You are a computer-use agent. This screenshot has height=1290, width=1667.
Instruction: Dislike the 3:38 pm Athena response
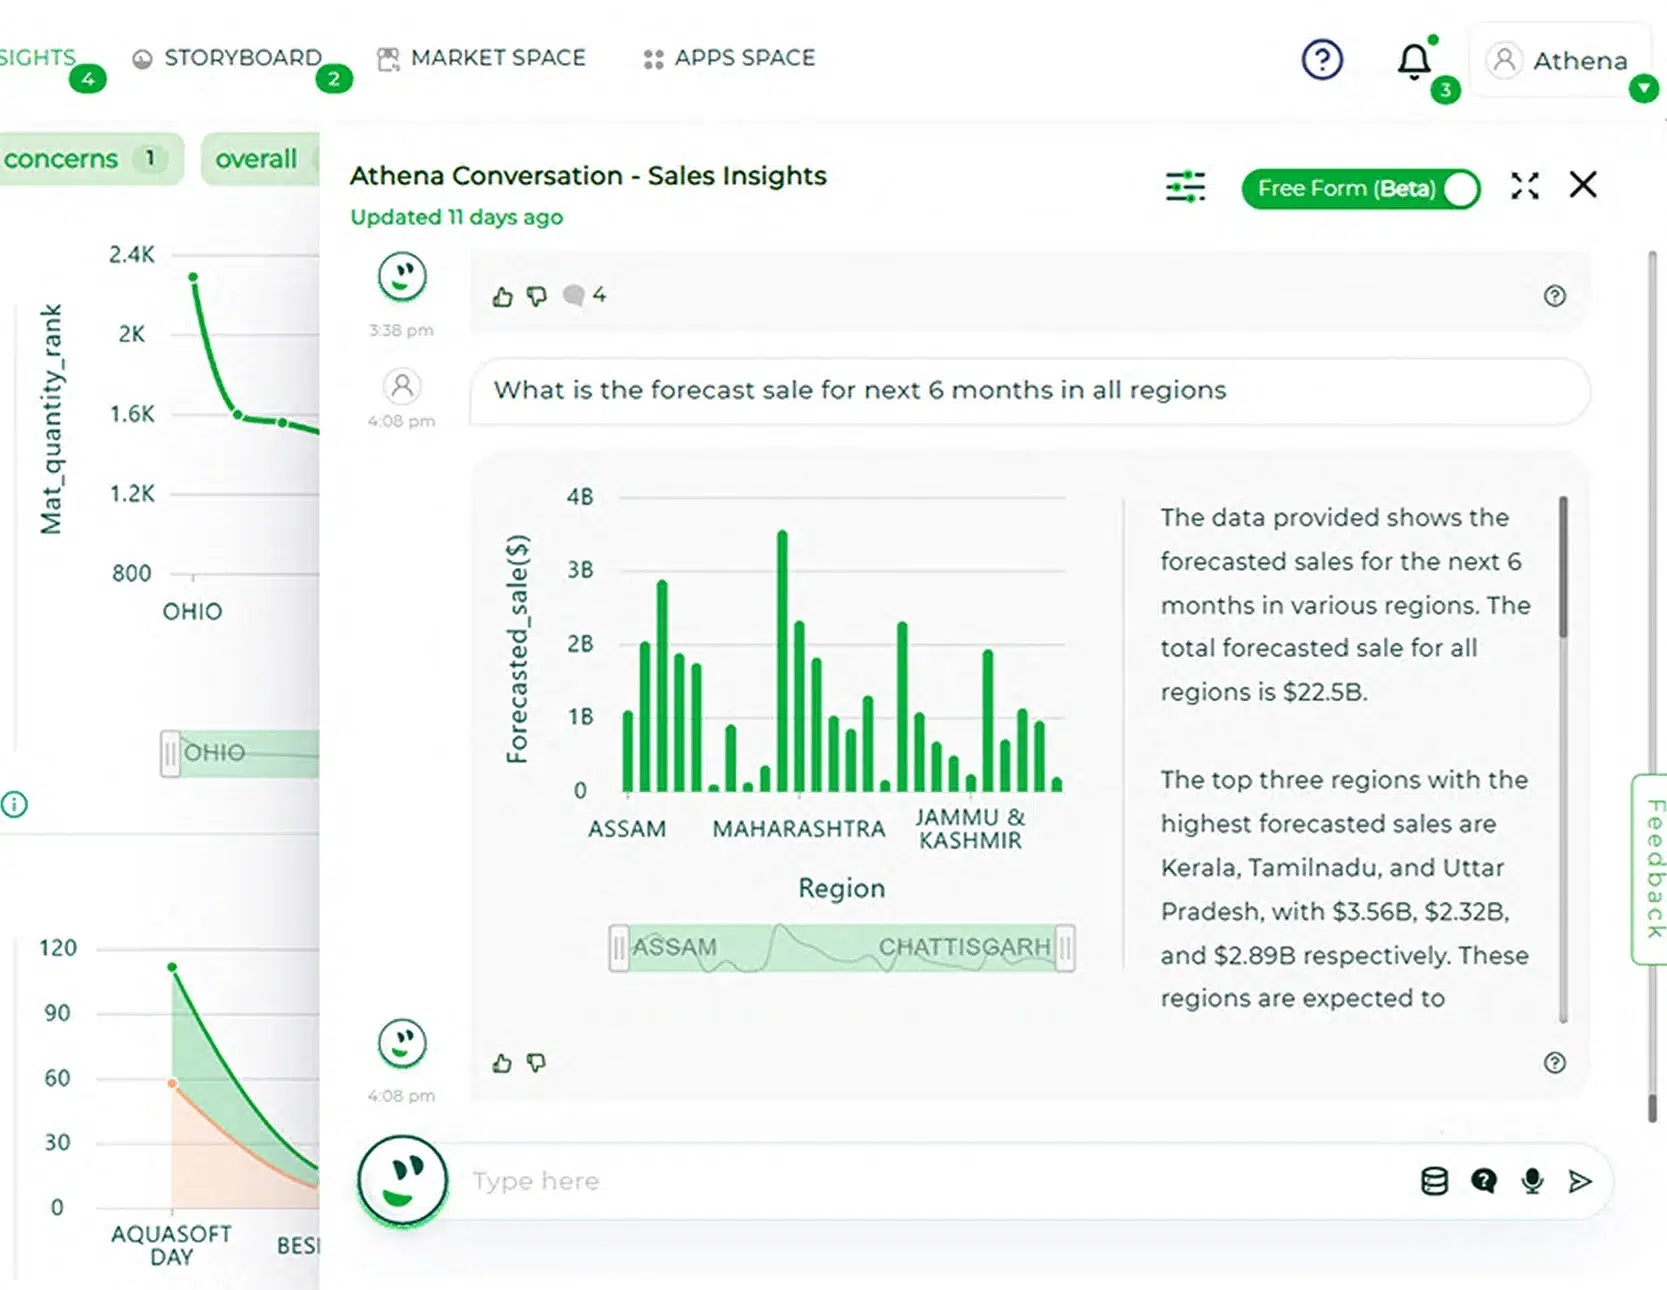pos(537,296)
